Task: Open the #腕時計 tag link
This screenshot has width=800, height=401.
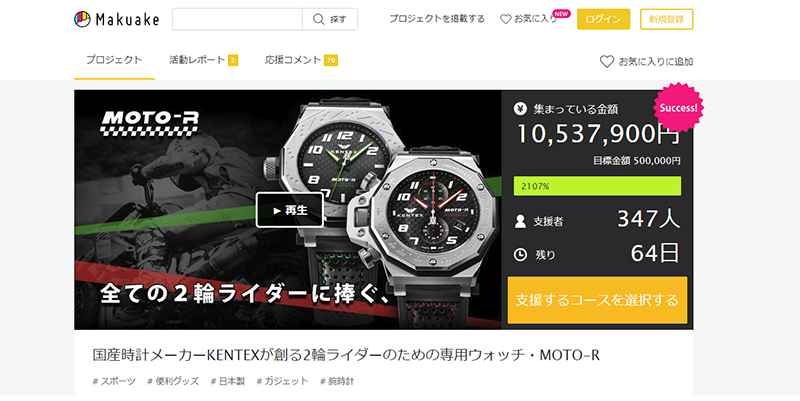Action: (x=337, y=381)
